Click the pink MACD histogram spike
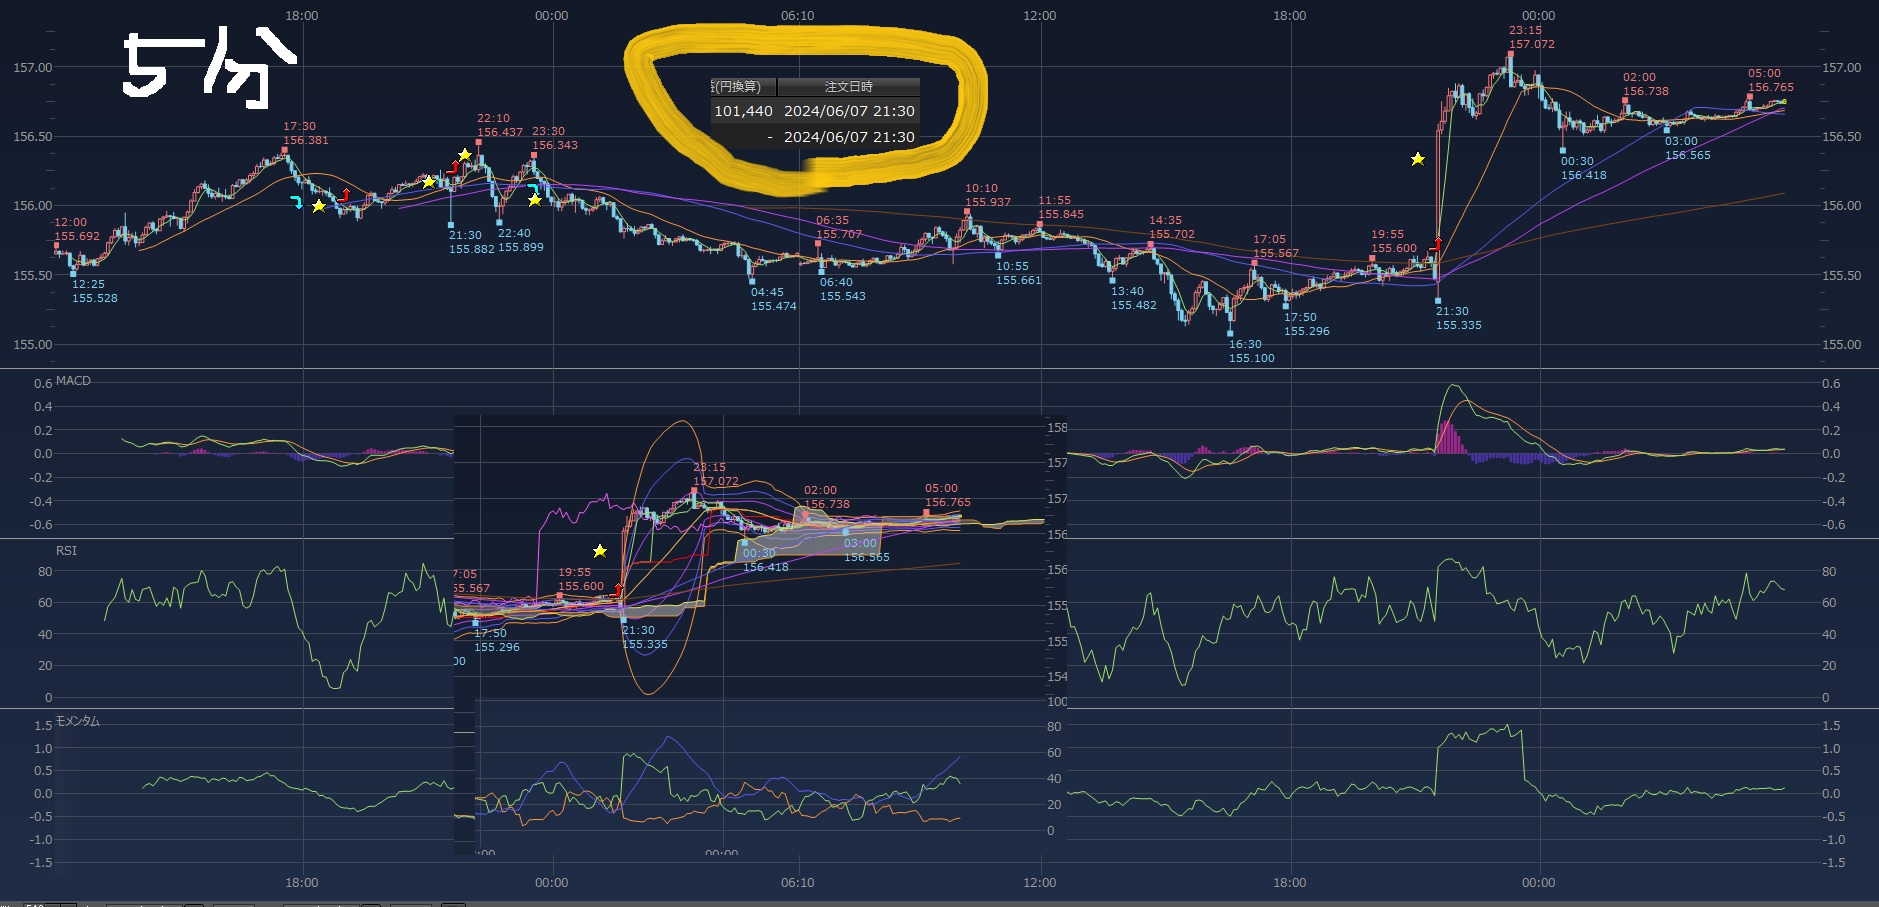1879x907 pixels. pos(1447,438)
